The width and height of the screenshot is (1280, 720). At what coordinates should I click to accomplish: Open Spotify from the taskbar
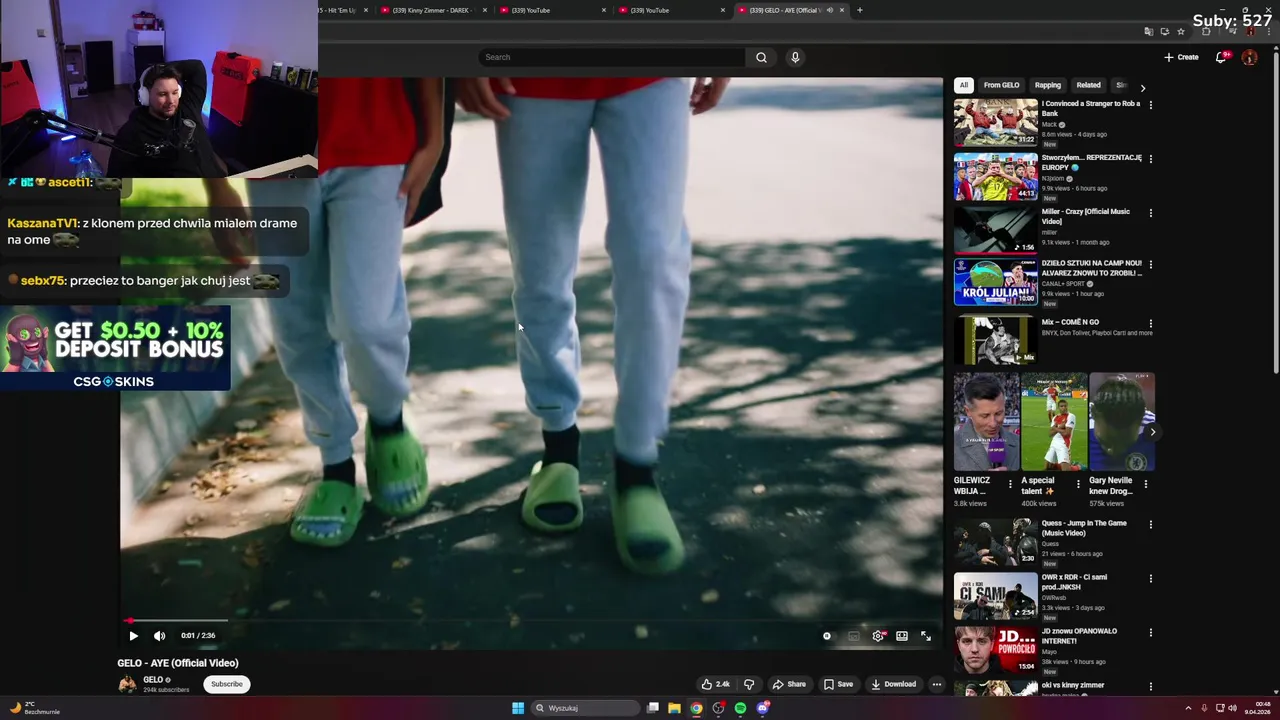[740, 708]
